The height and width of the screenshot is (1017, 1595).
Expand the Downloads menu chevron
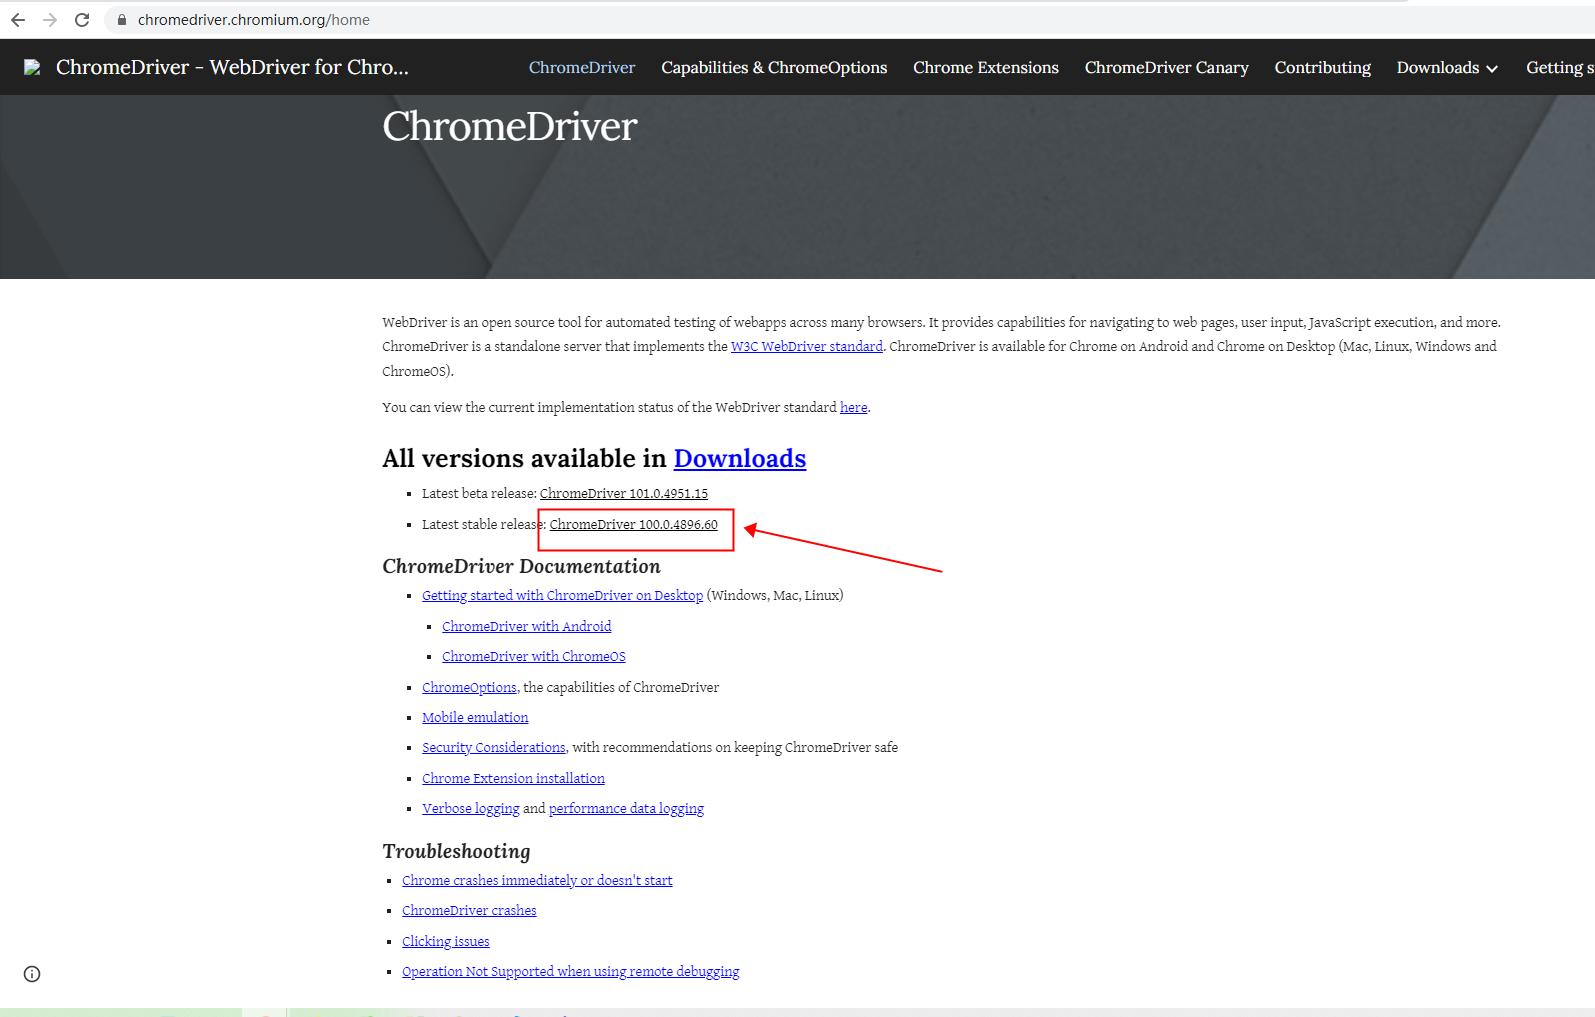(1492, 68)
